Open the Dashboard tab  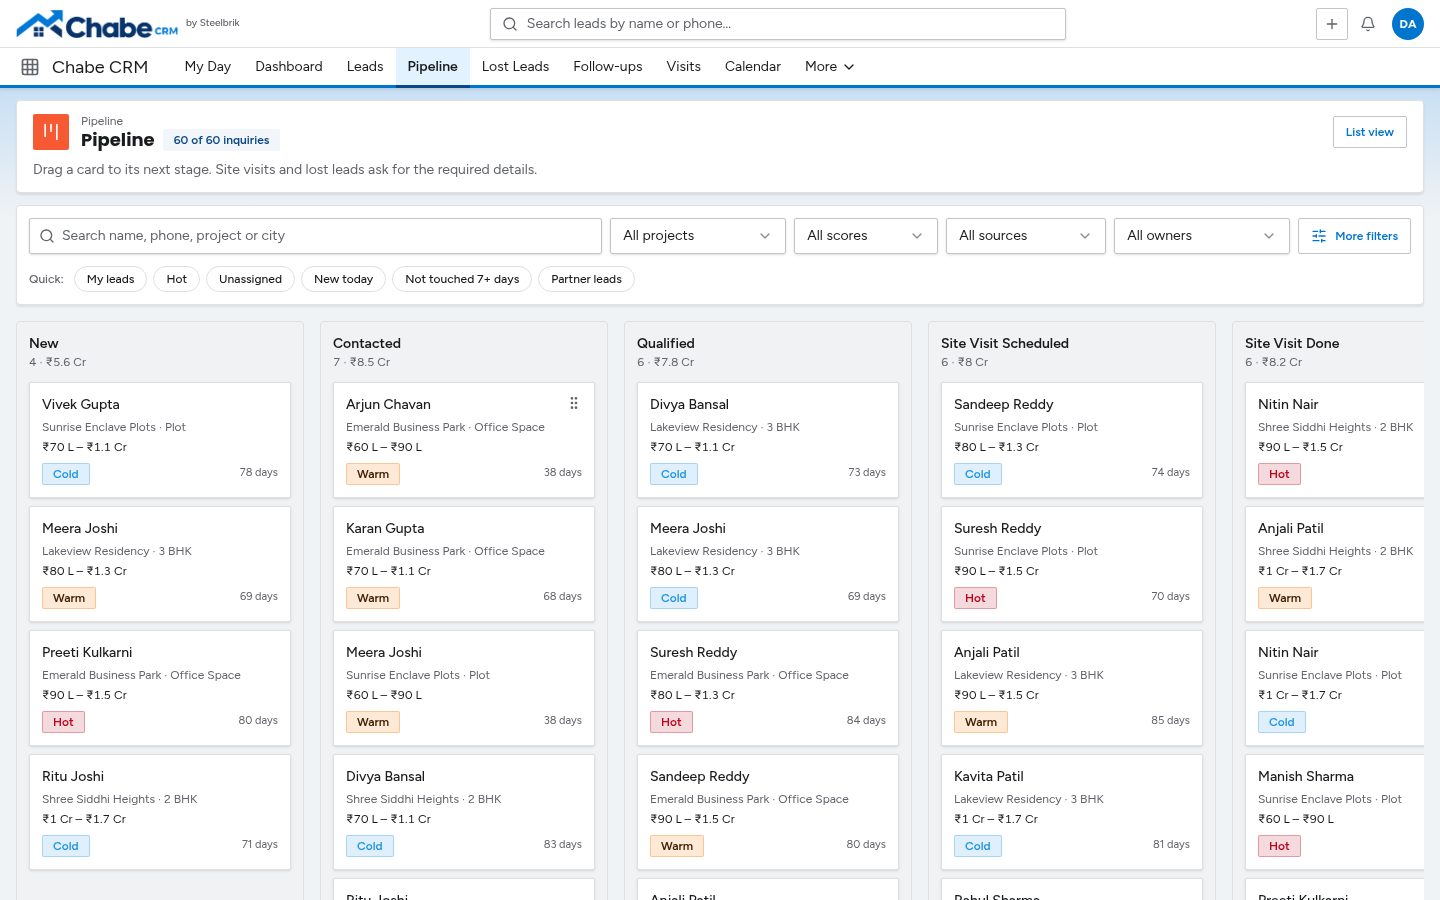pyautogui.click(x=289, y=67)
